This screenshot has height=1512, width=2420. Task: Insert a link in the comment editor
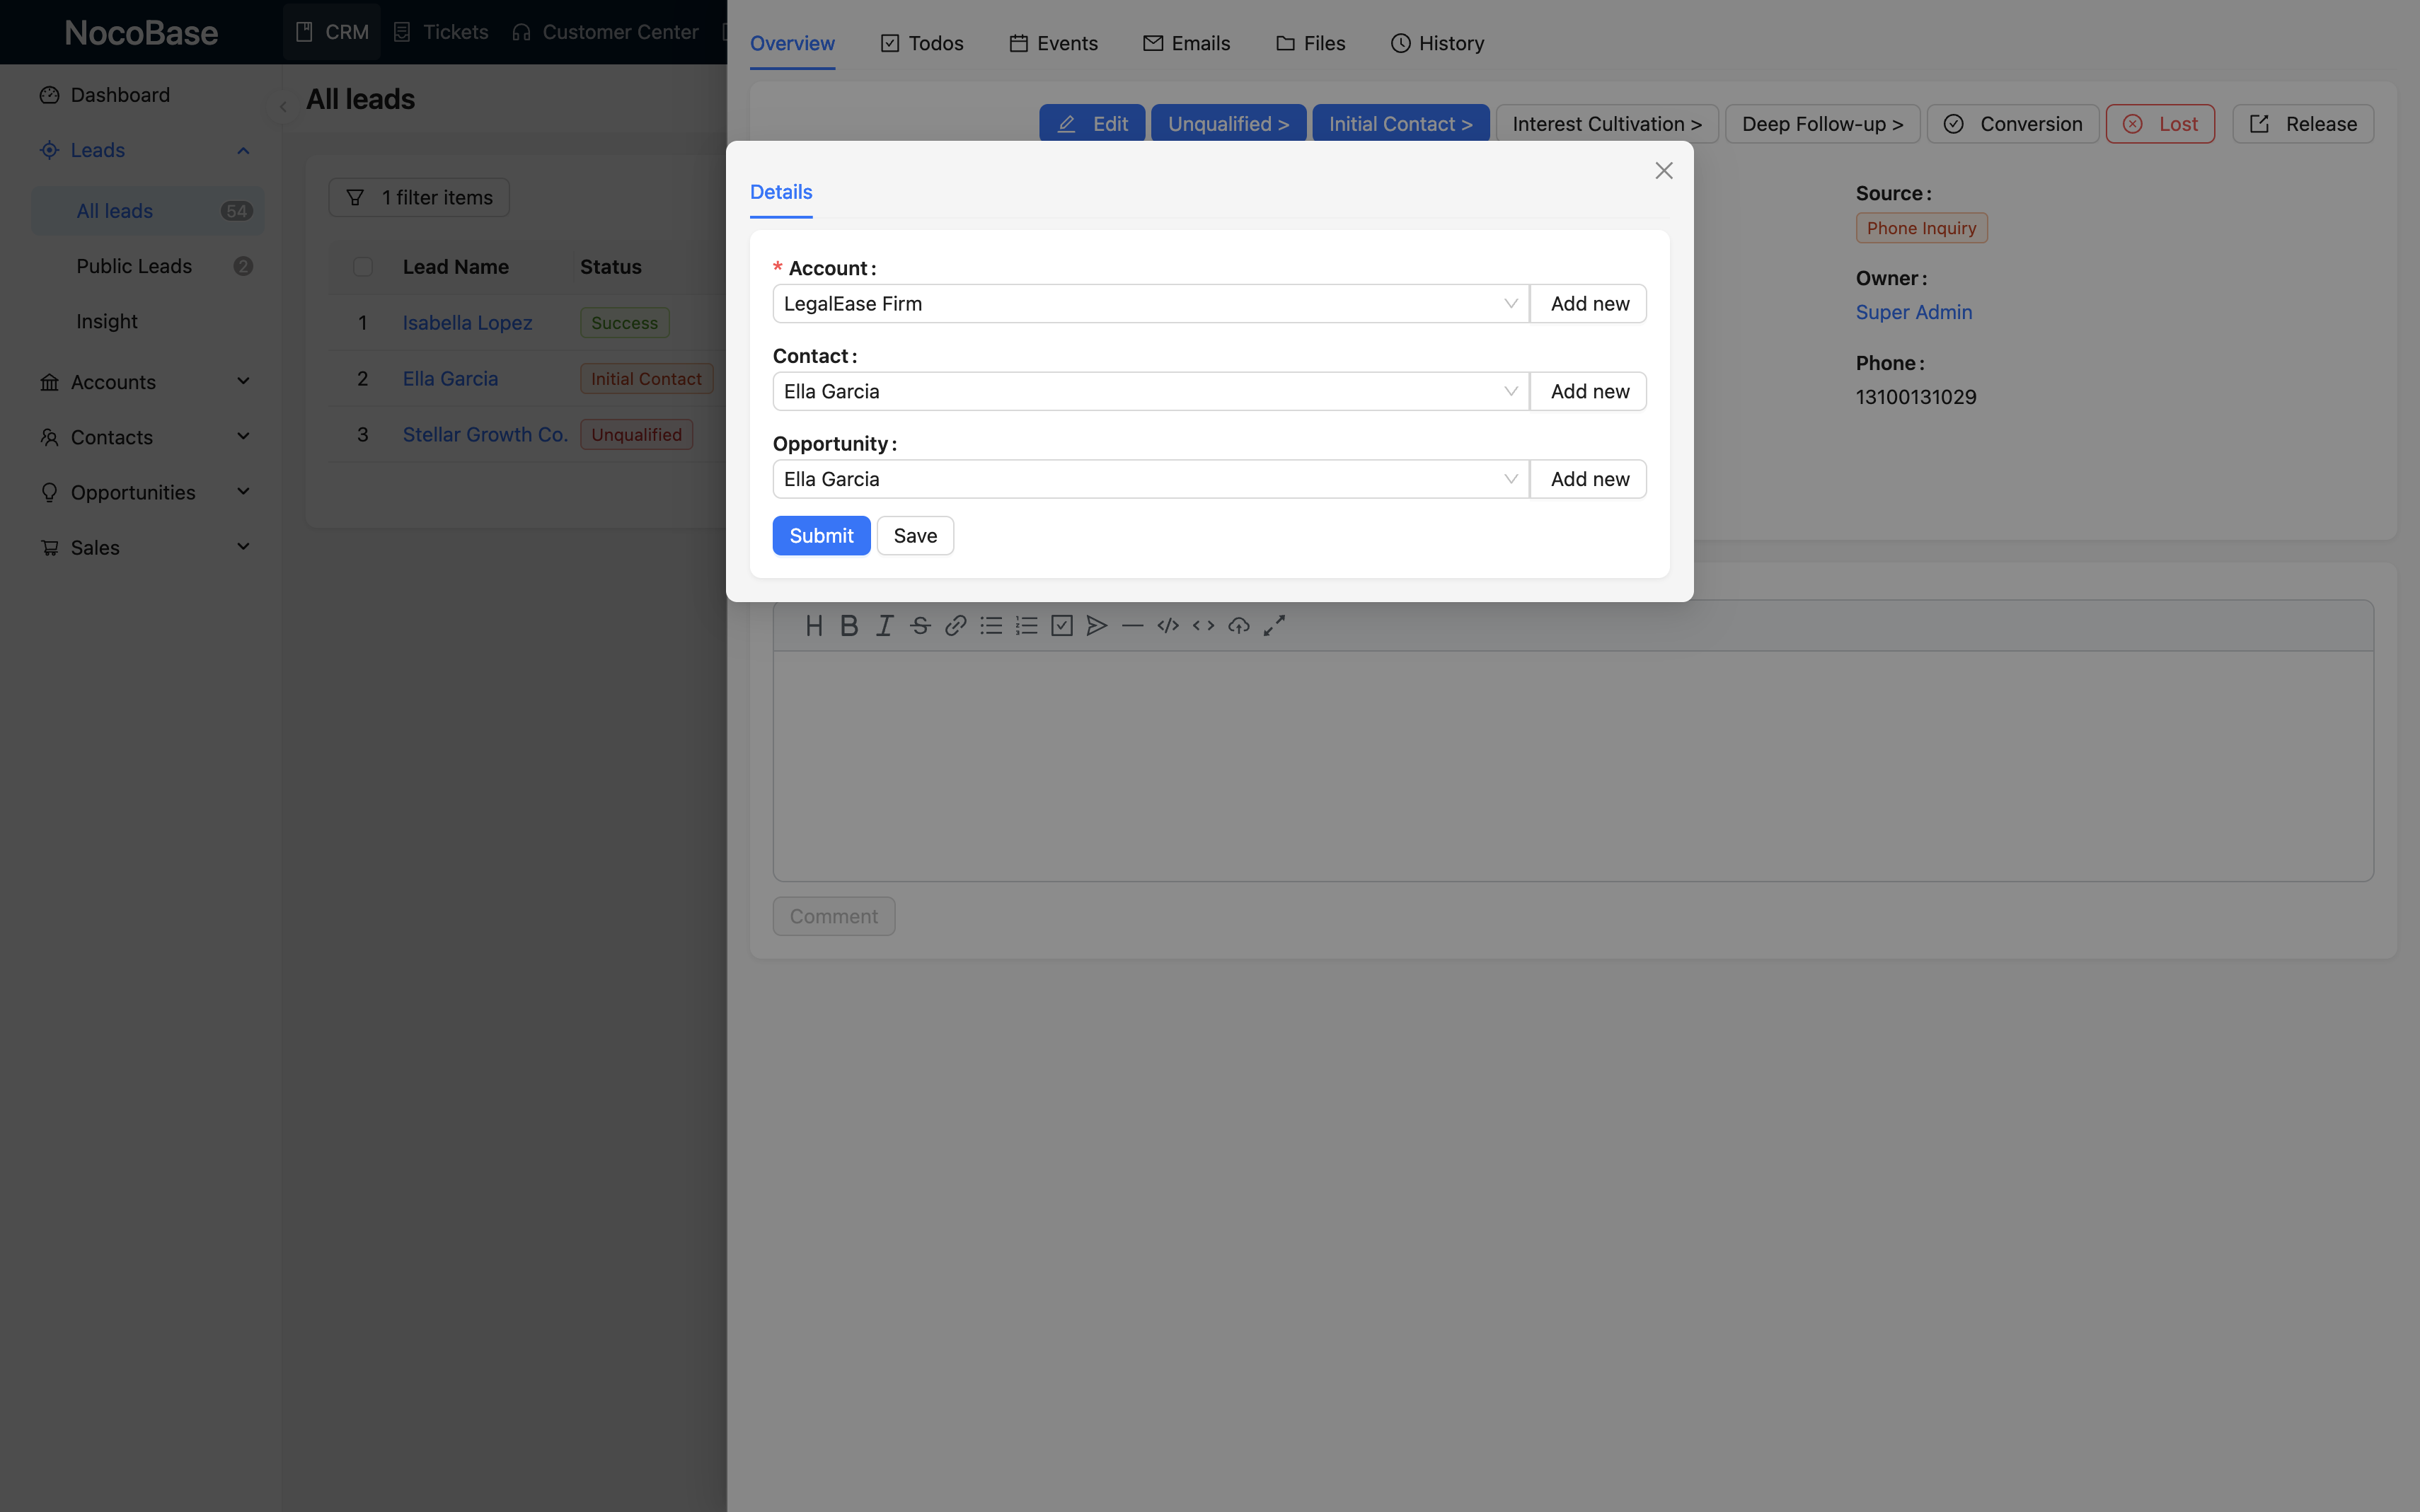coord(955,625)
